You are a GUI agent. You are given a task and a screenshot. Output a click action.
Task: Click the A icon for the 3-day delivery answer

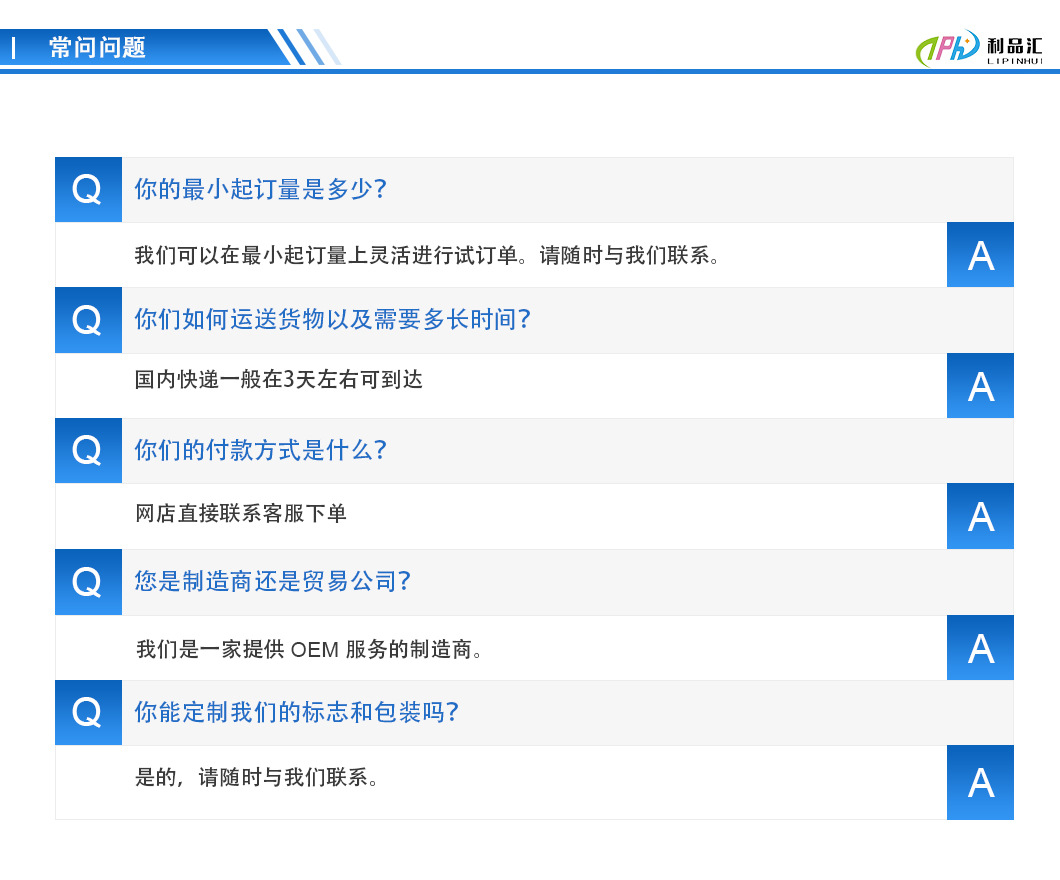point(980,385)
